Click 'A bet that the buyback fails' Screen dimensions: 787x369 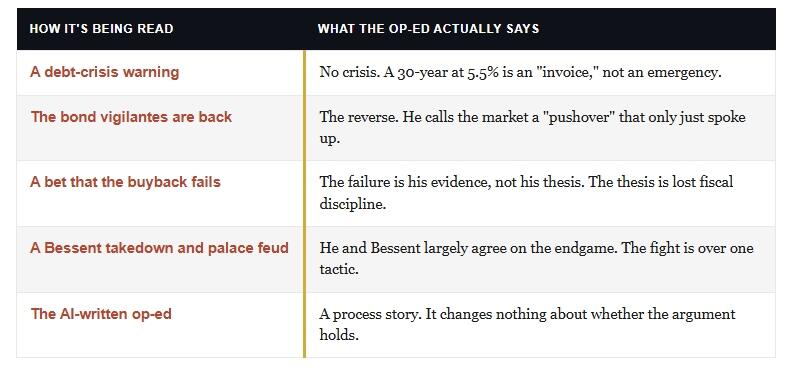click(x=125, y=182)
